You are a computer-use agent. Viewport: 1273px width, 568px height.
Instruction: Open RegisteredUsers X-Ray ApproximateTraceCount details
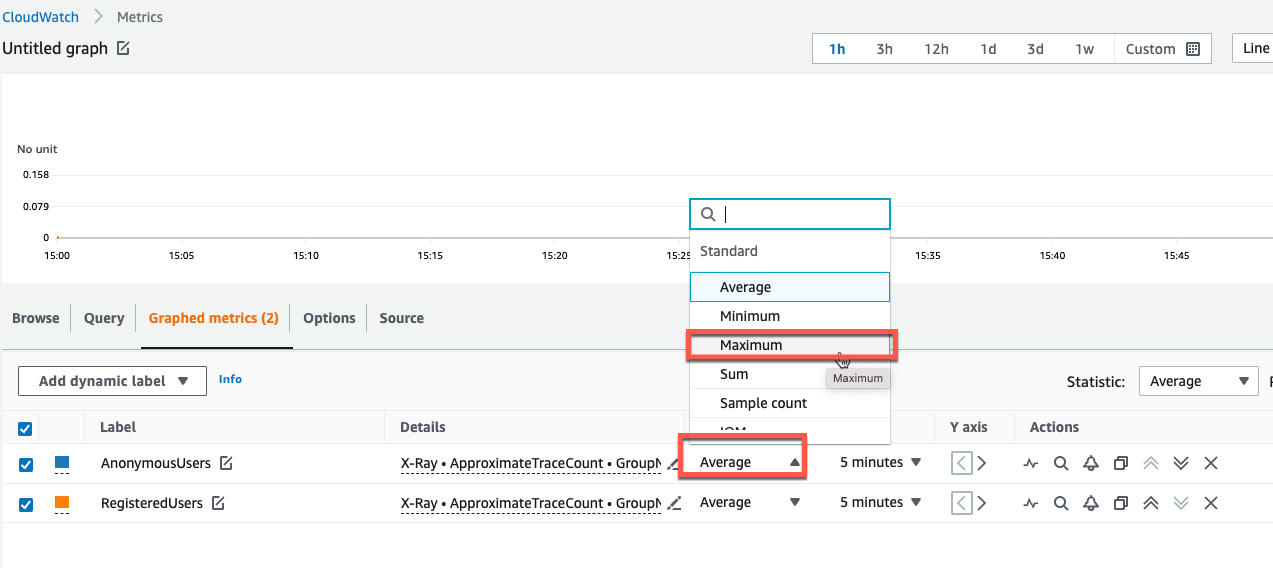point(530,503)
